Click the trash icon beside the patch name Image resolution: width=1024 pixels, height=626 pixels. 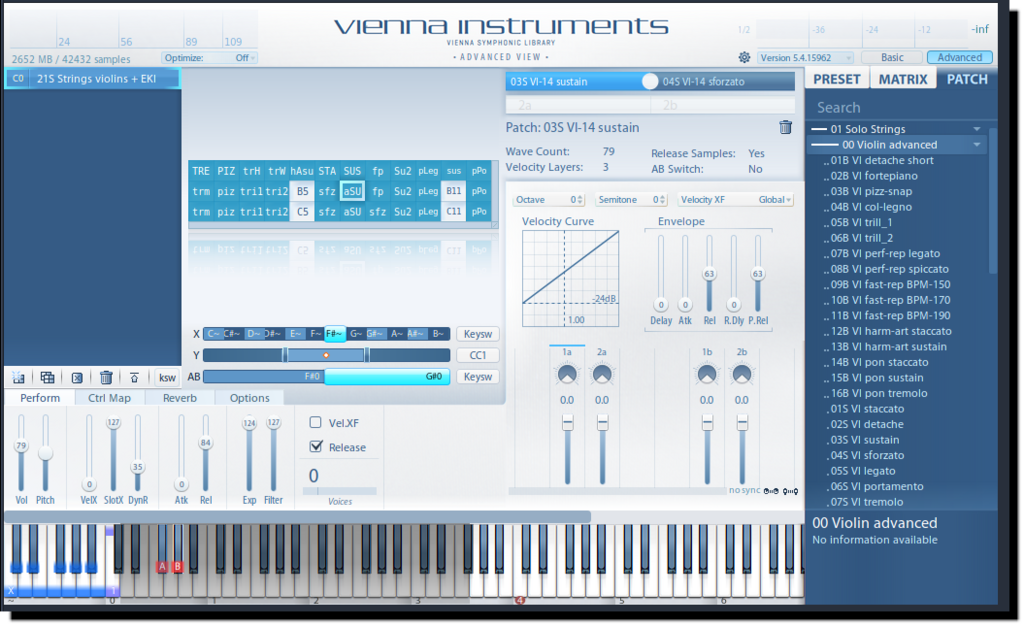785,127
